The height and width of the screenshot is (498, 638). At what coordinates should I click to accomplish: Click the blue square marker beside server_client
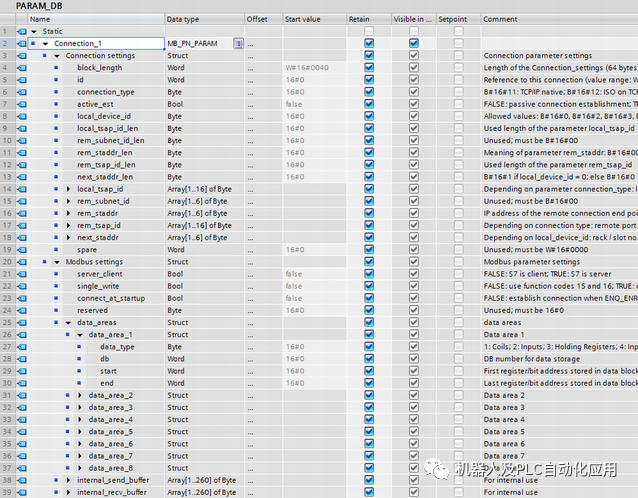click(56, 274)
